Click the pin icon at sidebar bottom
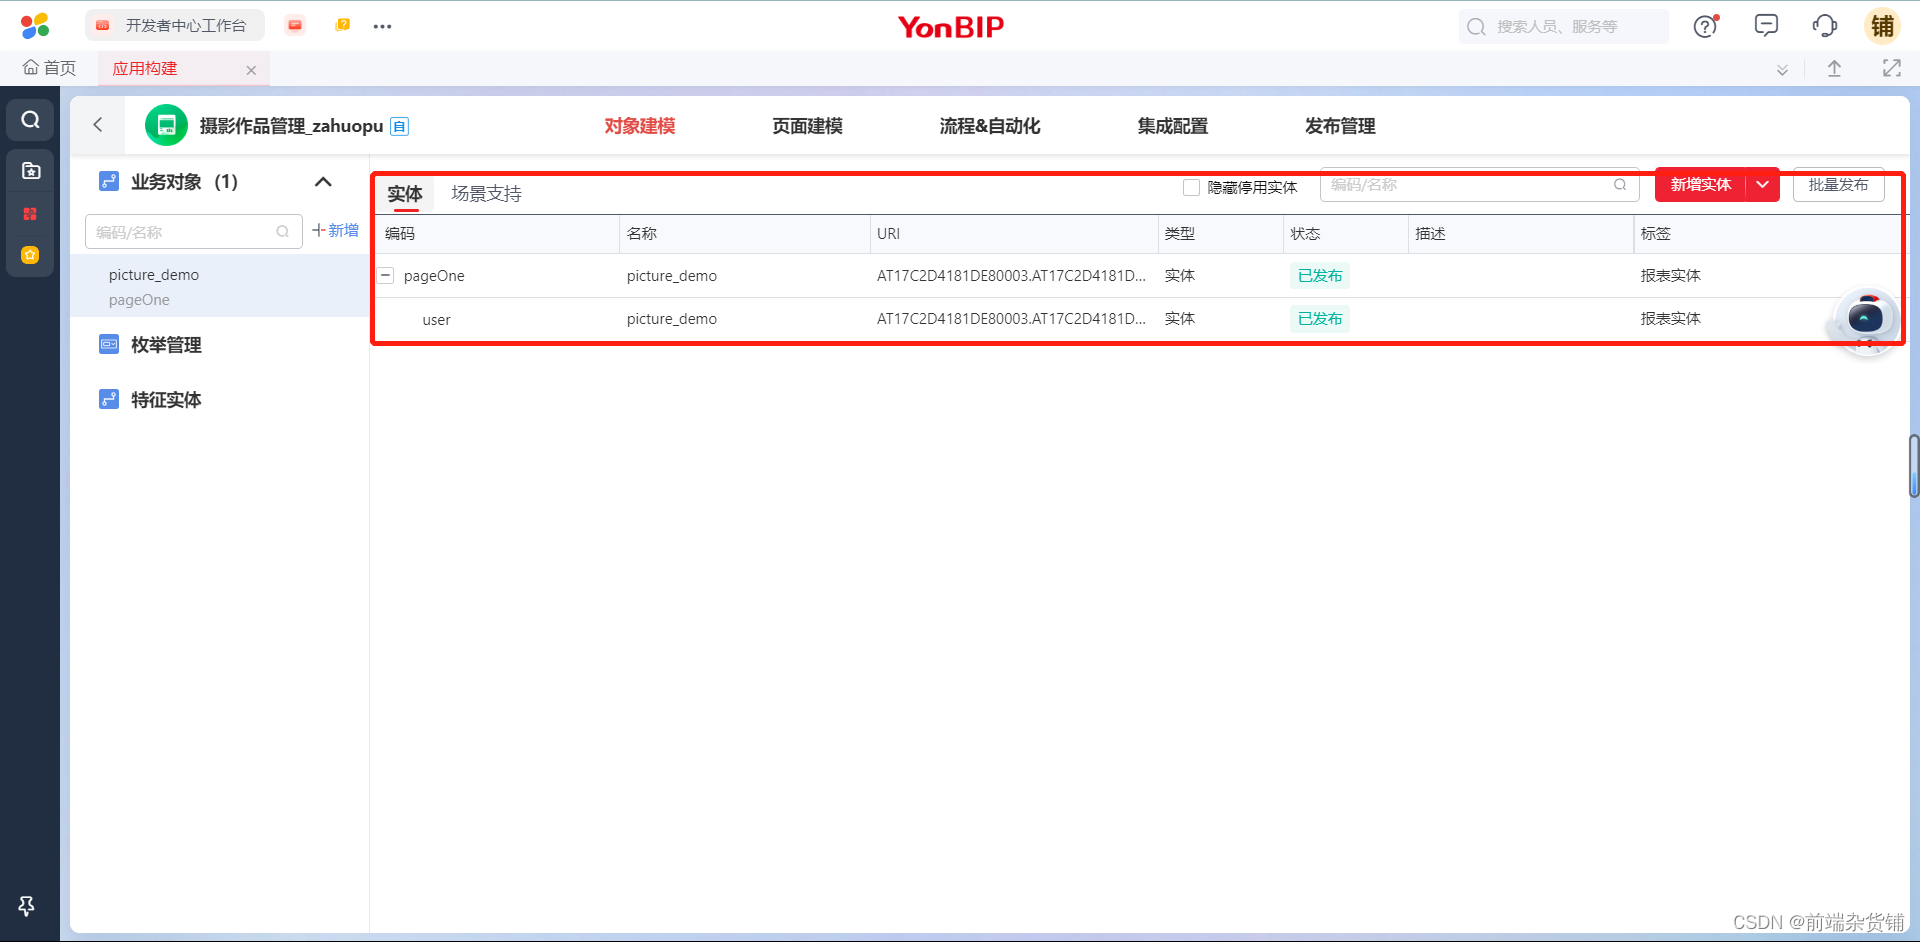1920x942 pixels. 27,906
